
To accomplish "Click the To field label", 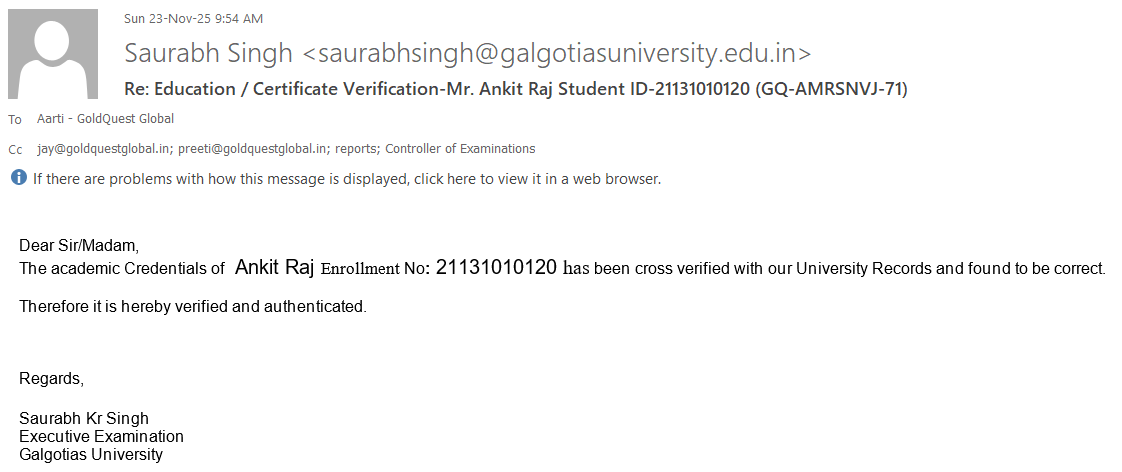I will click(14, 119).
